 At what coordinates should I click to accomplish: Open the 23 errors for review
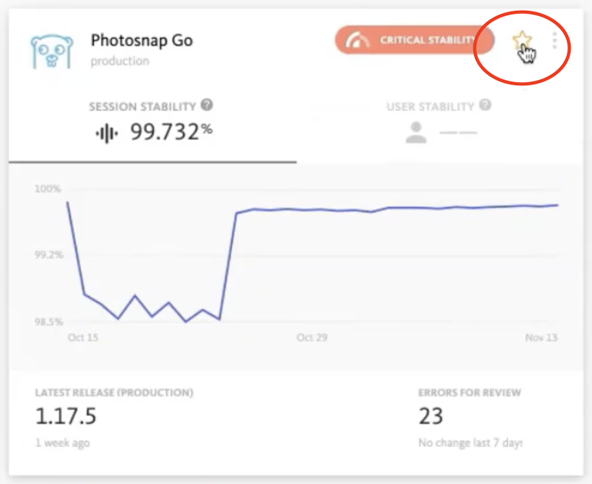(x=430, y=416)
